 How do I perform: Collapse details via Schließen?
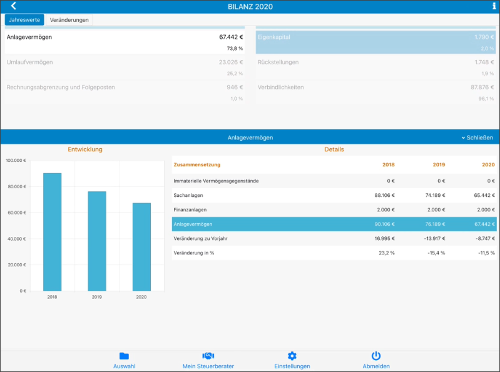[x=477, y=137]
